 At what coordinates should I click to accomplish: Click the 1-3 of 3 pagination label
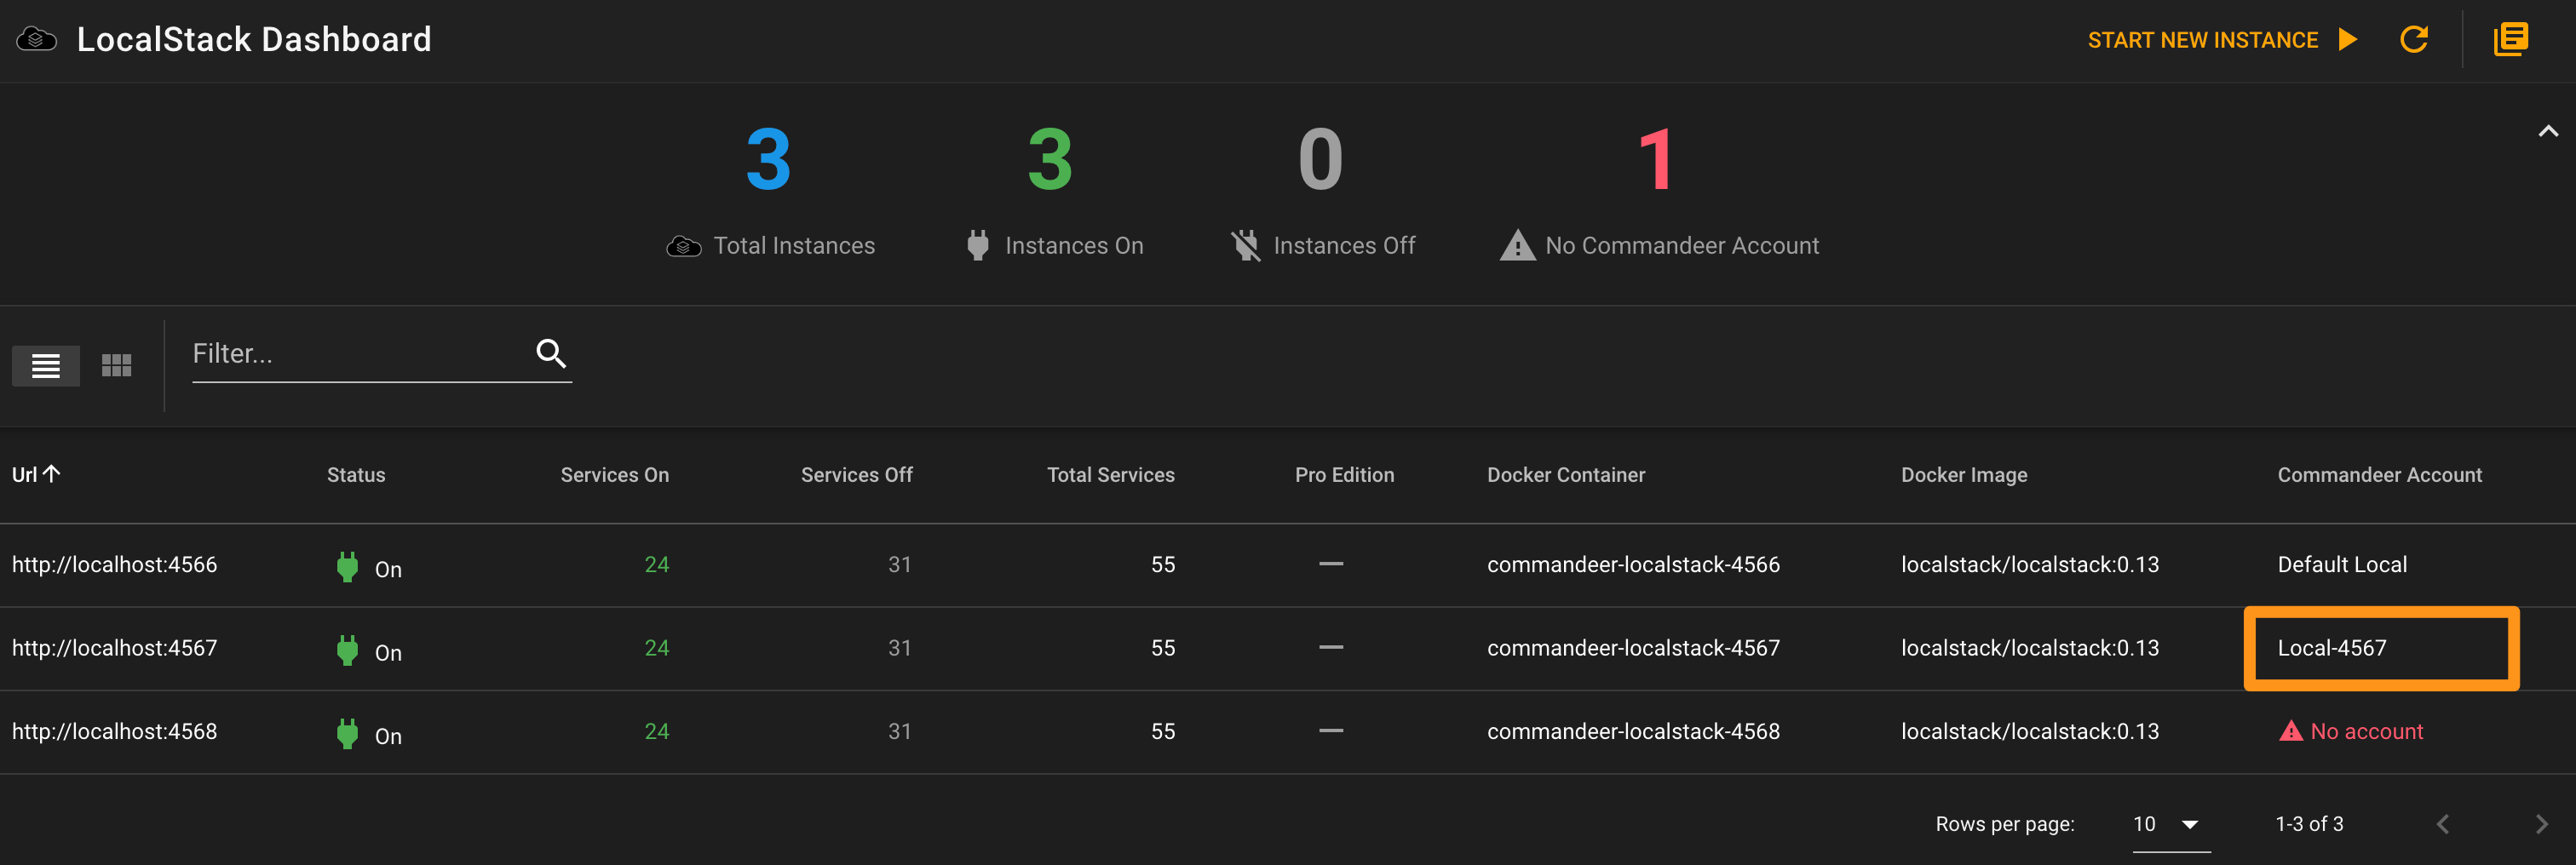[2309, 824]
